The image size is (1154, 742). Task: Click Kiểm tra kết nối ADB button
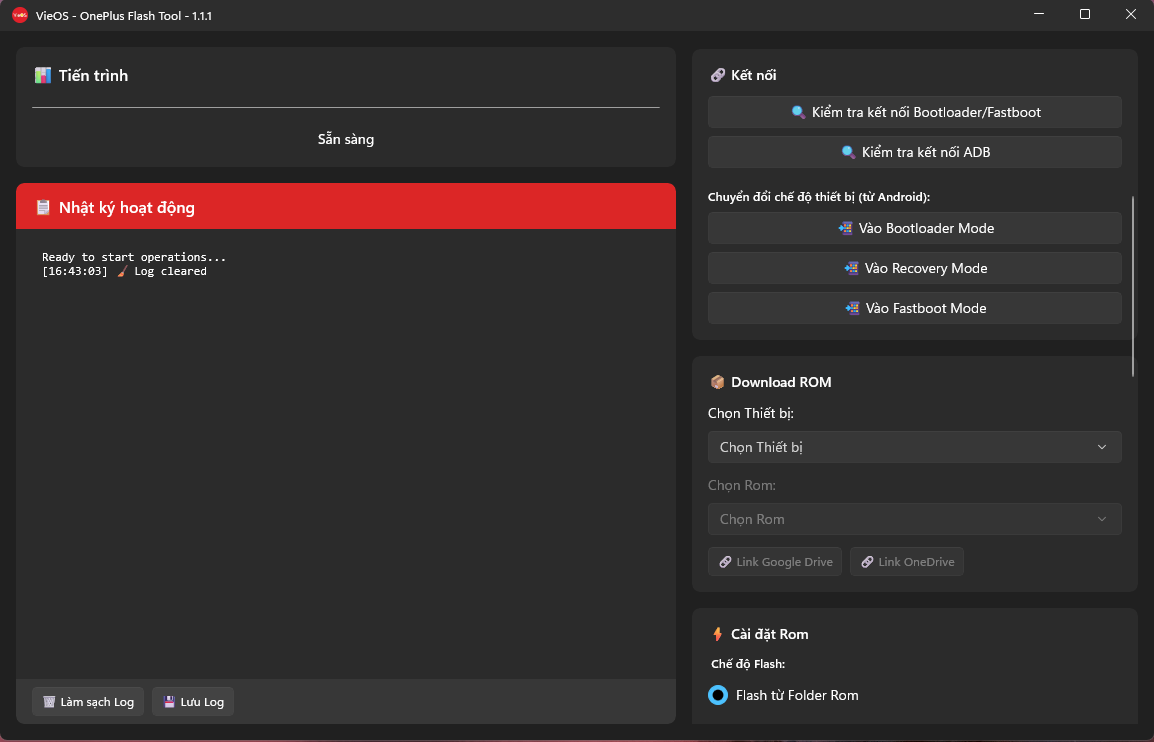tap(915, 152)
